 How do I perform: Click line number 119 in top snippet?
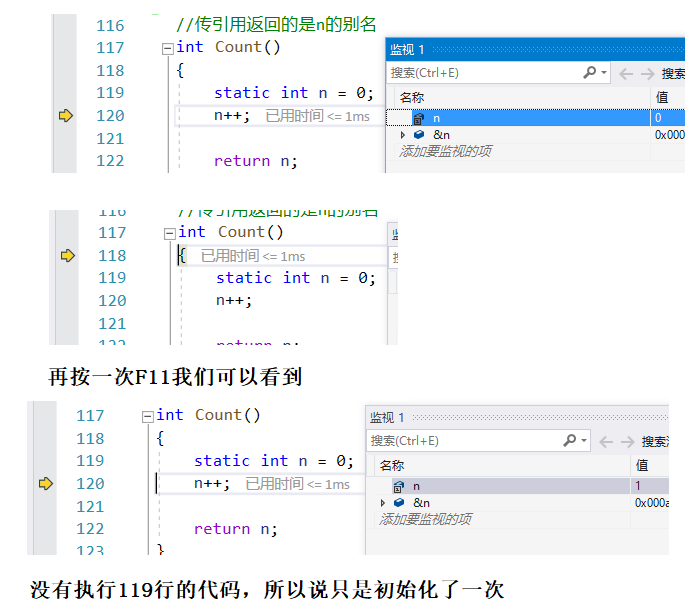pos(110,93)
